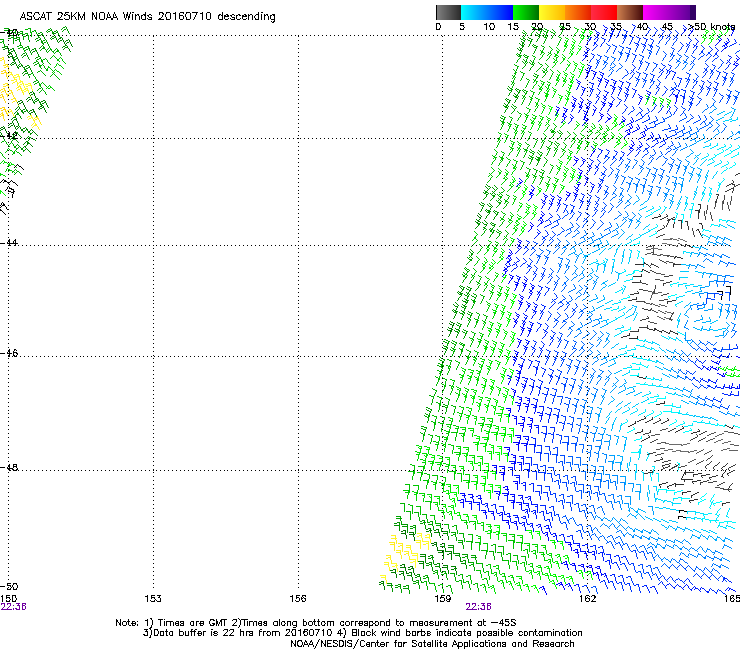Select longitude label 156 on bottom axis

[298, 599]
